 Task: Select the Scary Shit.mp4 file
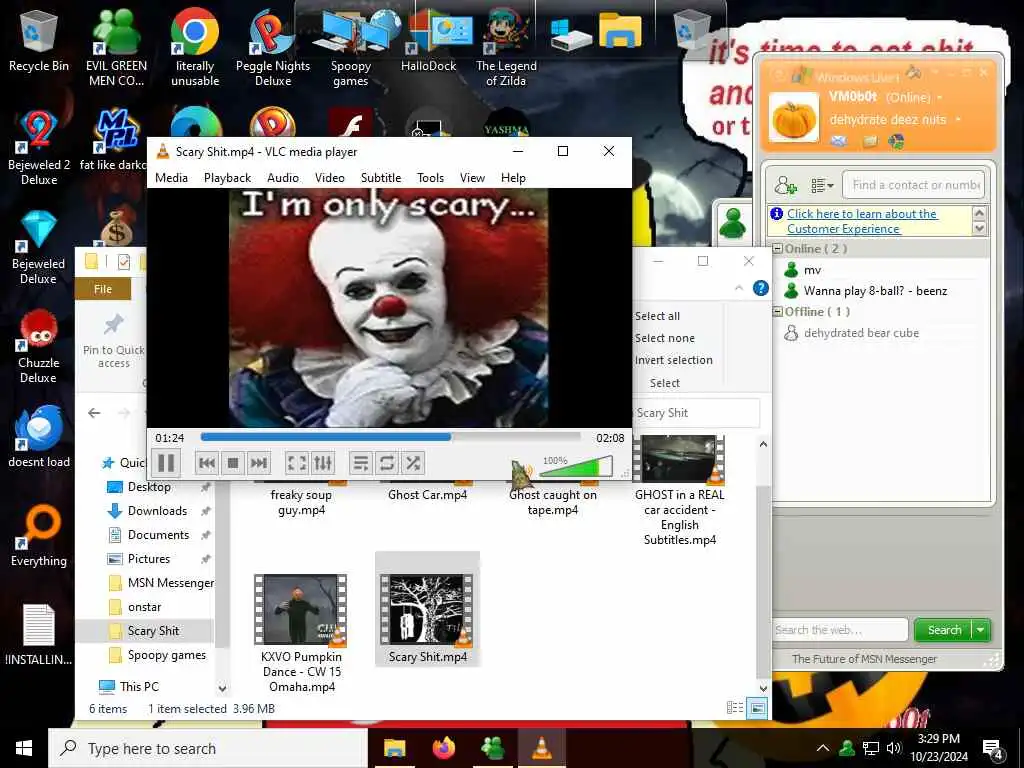(427, 609)
